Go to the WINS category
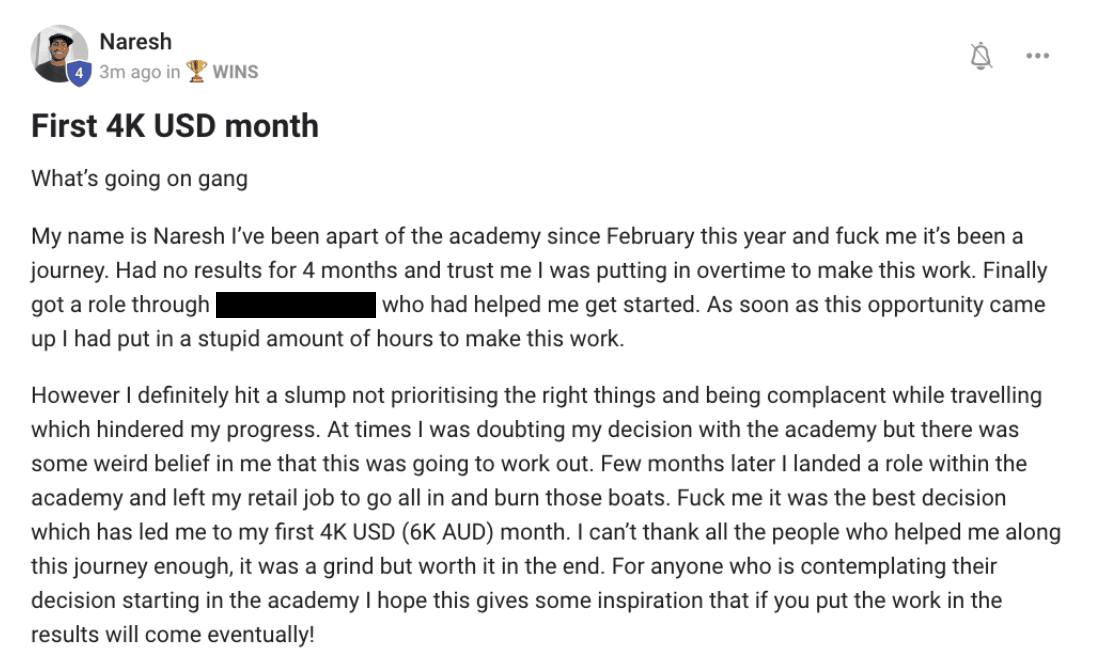1098x672 pixels. point(235,71)
